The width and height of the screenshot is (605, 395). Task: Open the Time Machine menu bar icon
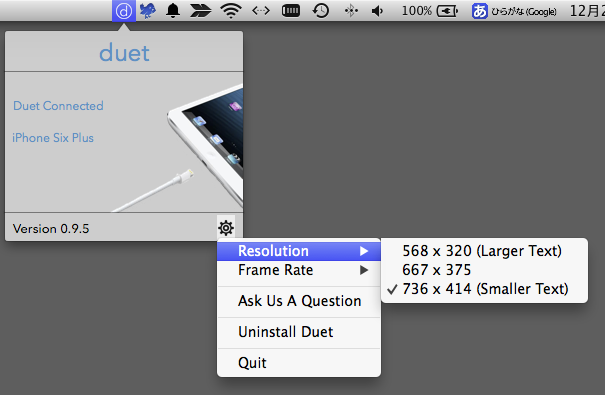coord(321,11)
